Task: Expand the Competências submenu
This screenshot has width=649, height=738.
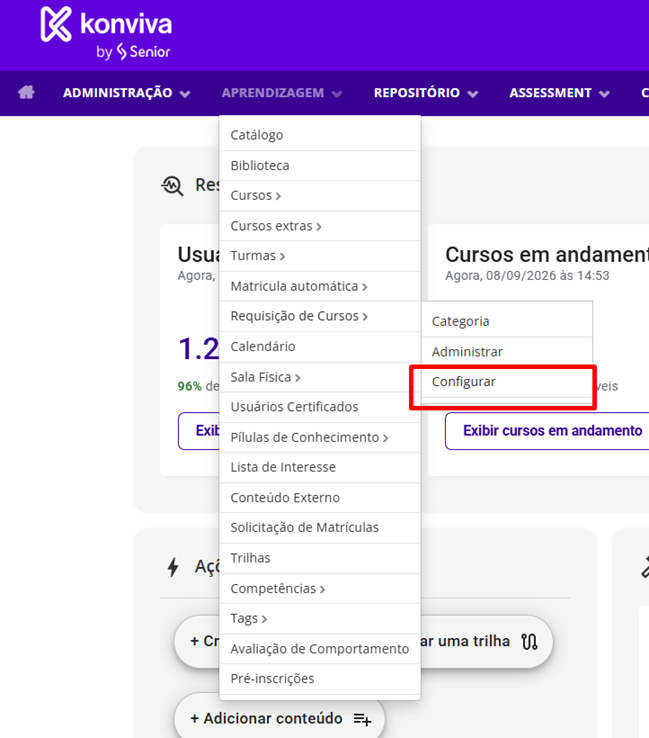Action: pos(320,589)
